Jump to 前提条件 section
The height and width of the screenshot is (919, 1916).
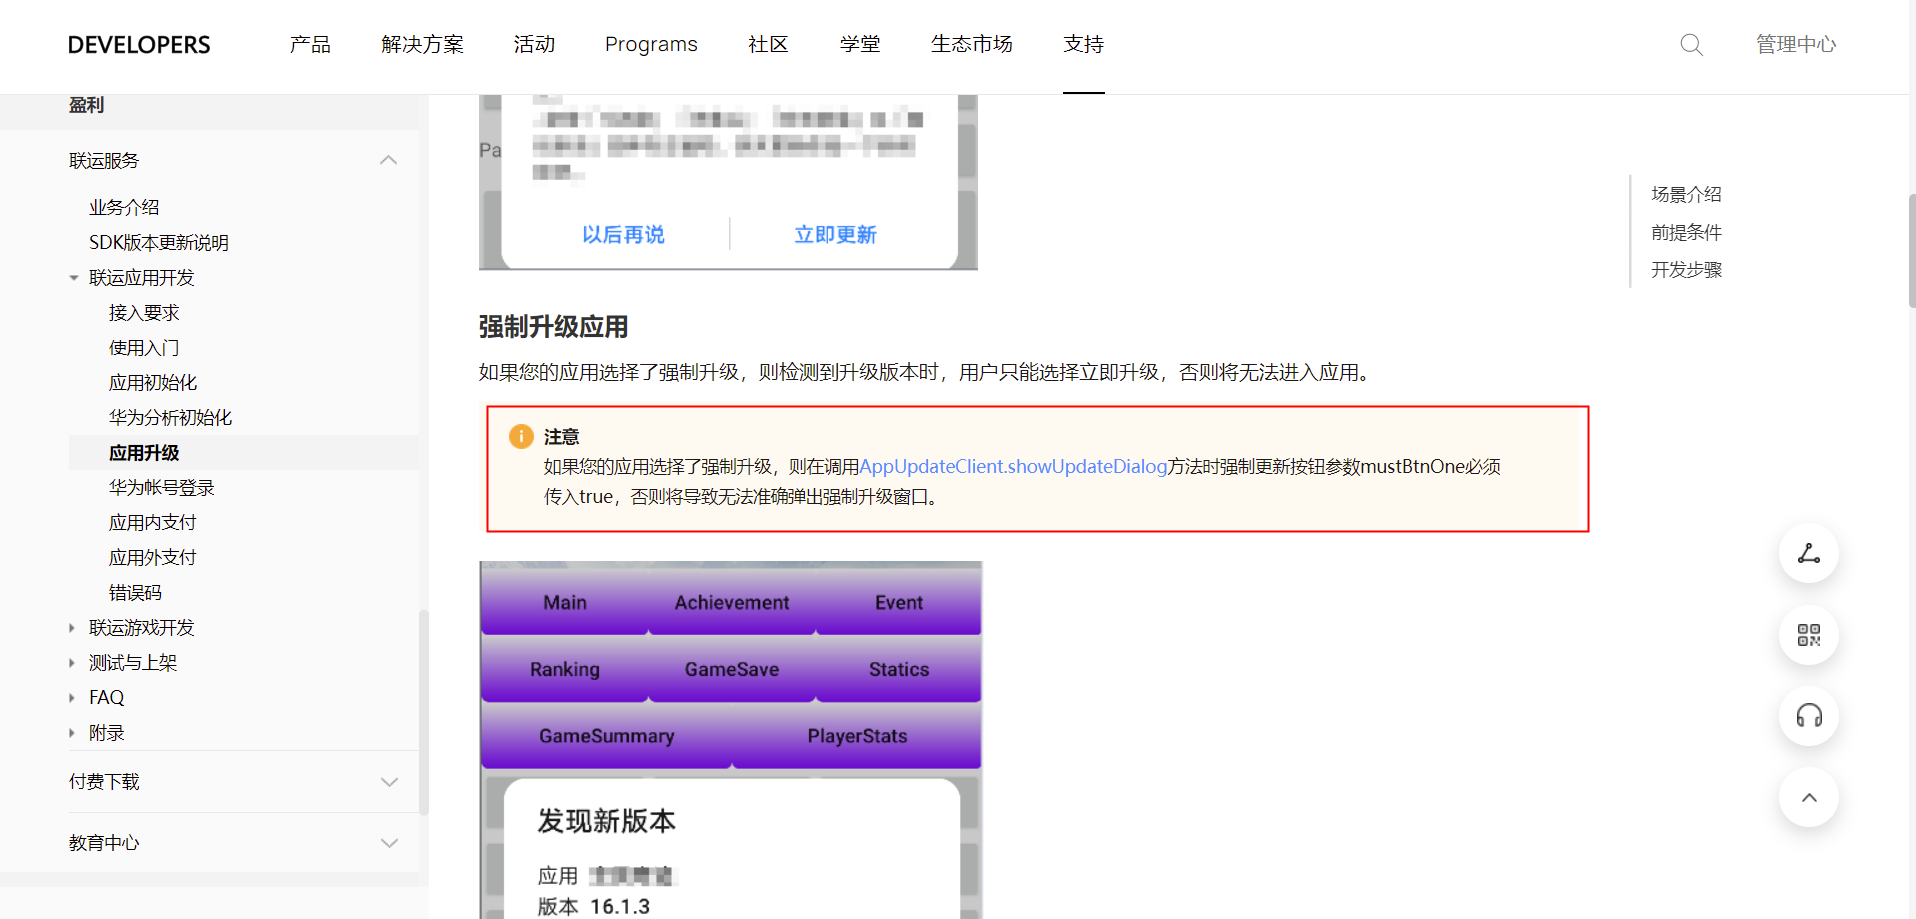pos(1686,232)
